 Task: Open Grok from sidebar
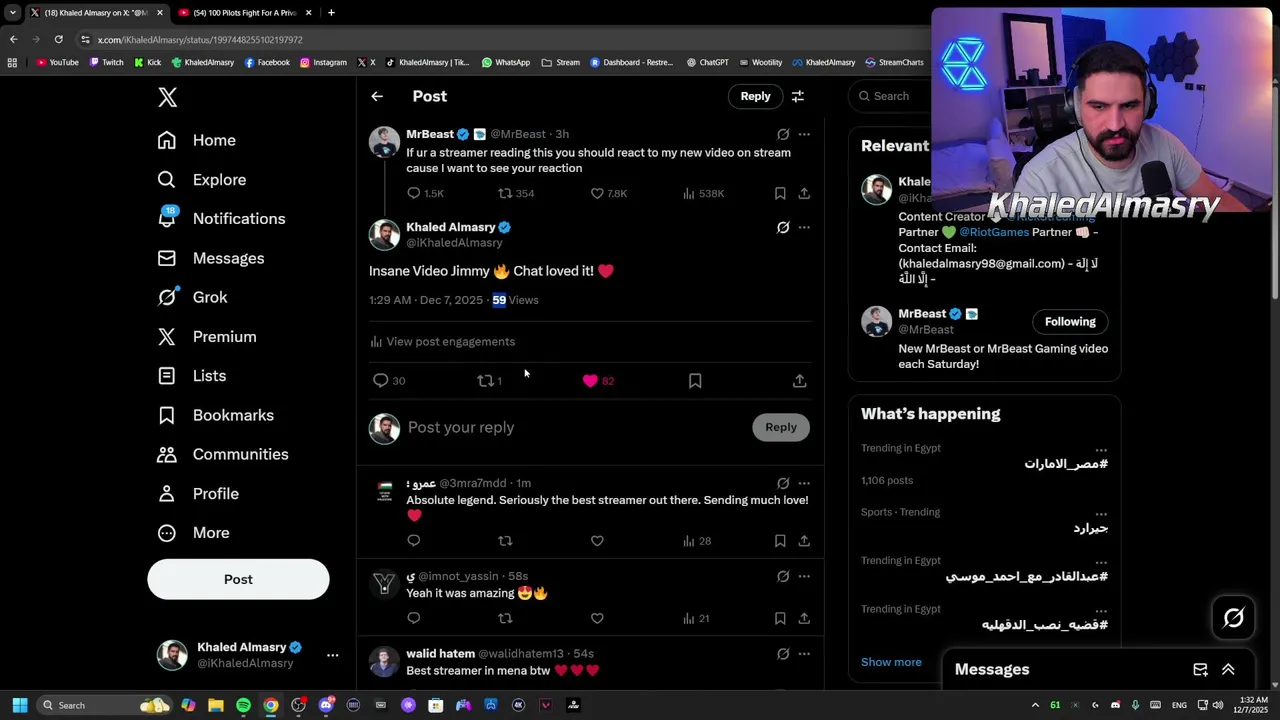[192, 297]
